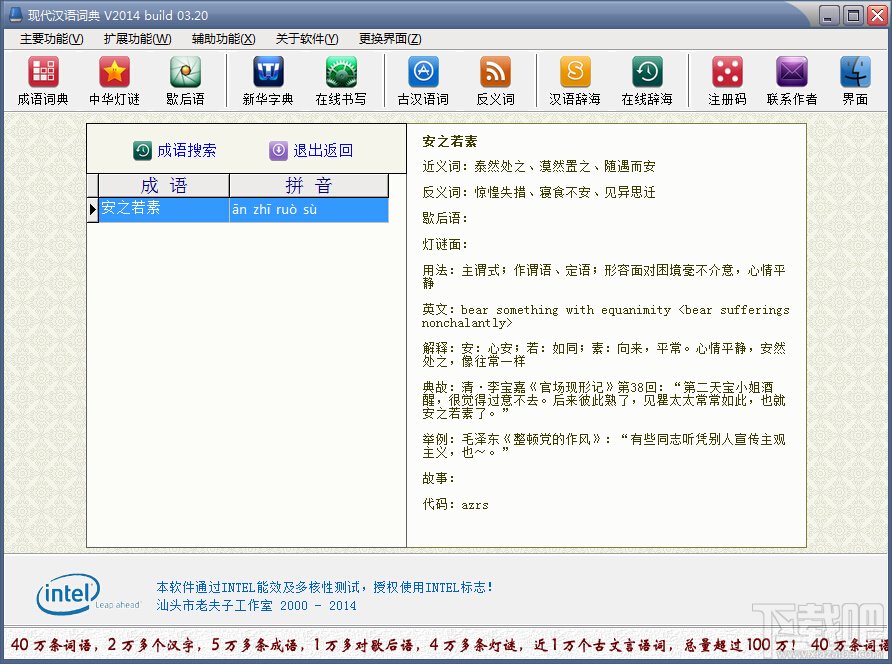This screenshot has height=664, width=892.
Task: Click the 成语 column header
Action: (164, 185)
